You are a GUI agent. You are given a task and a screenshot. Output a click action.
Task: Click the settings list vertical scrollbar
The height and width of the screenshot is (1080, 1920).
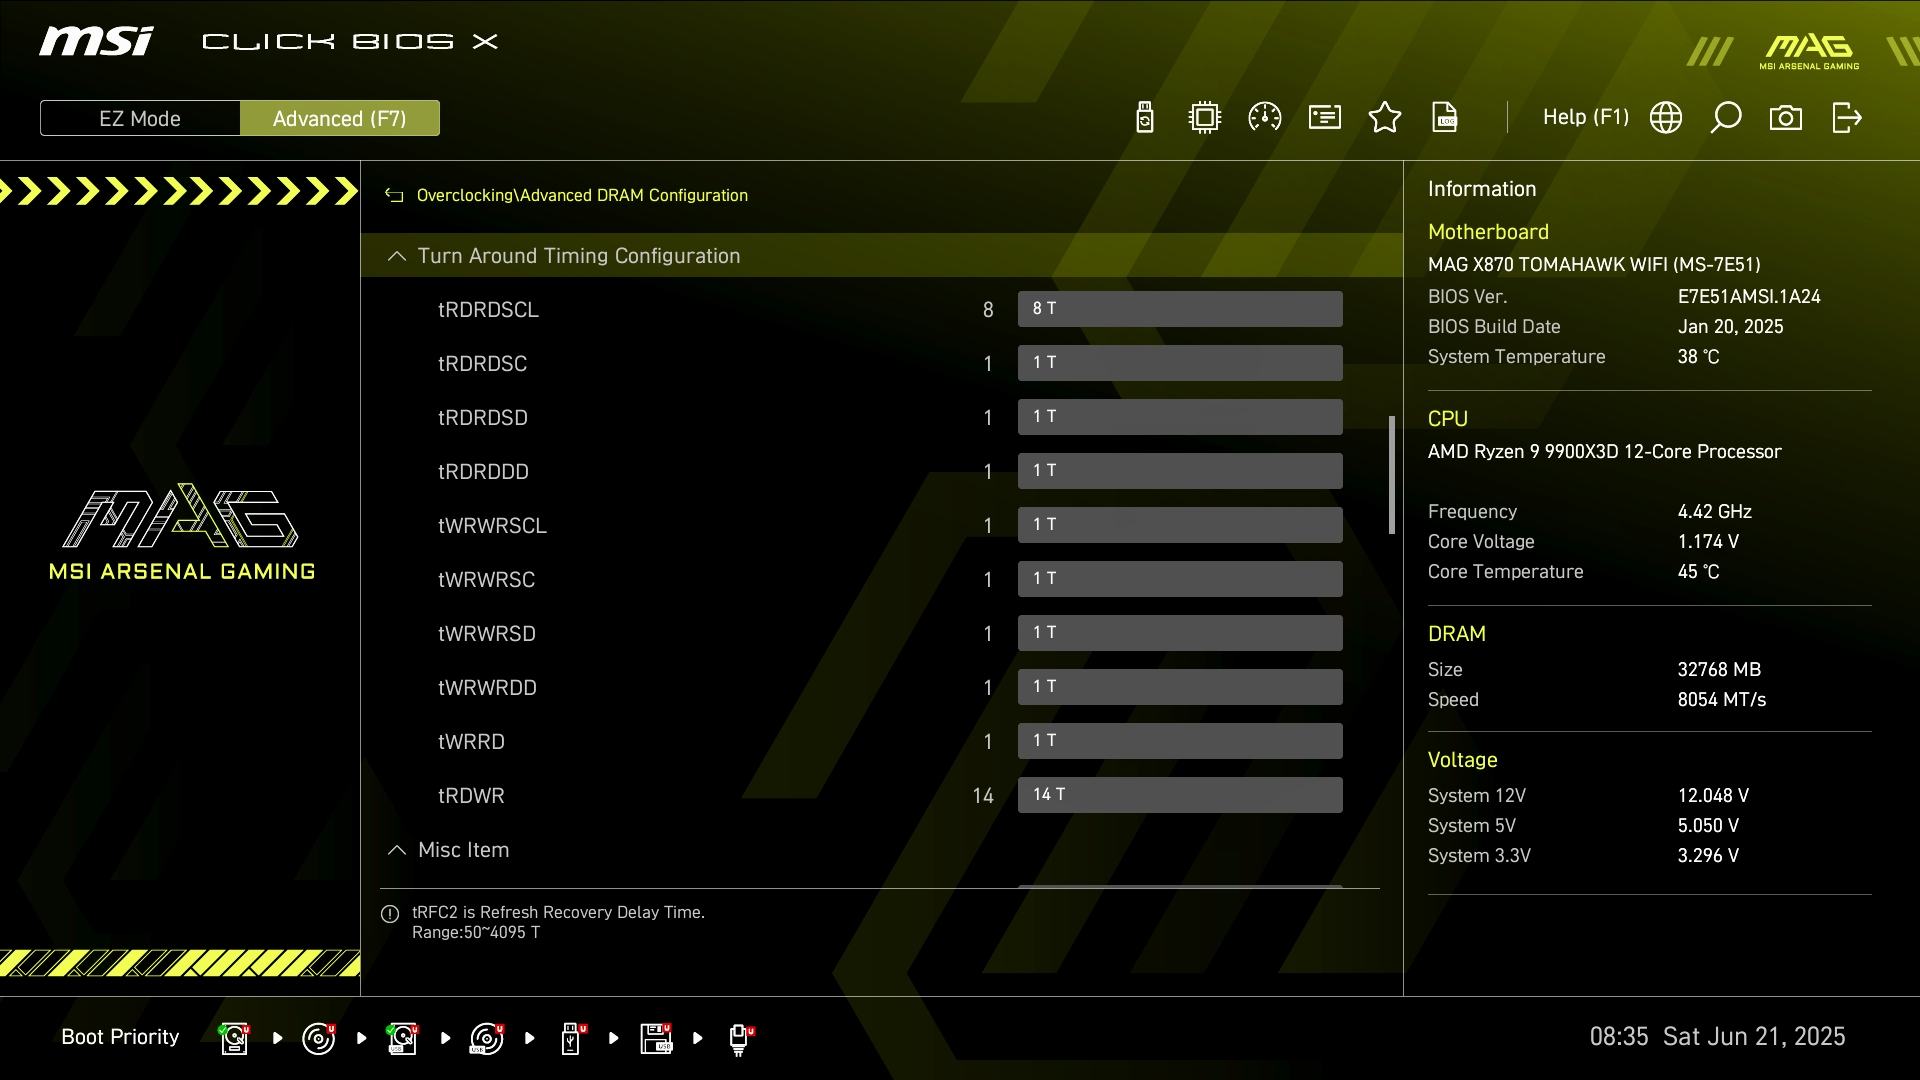1391,475
